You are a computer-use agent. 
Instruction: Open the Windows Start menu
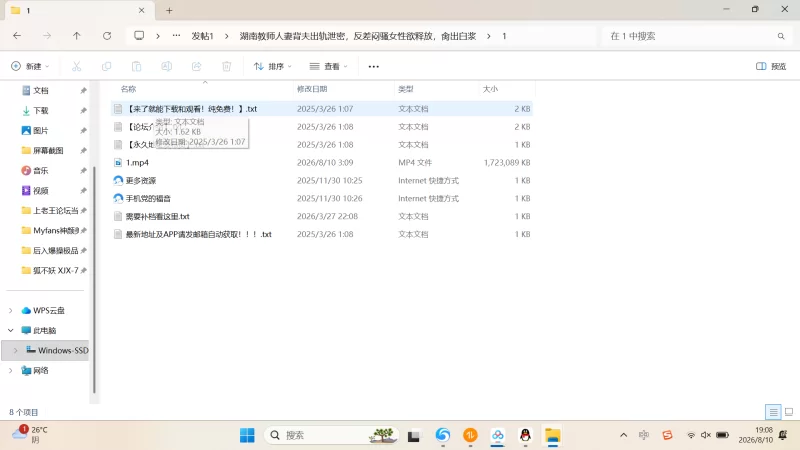247,435
